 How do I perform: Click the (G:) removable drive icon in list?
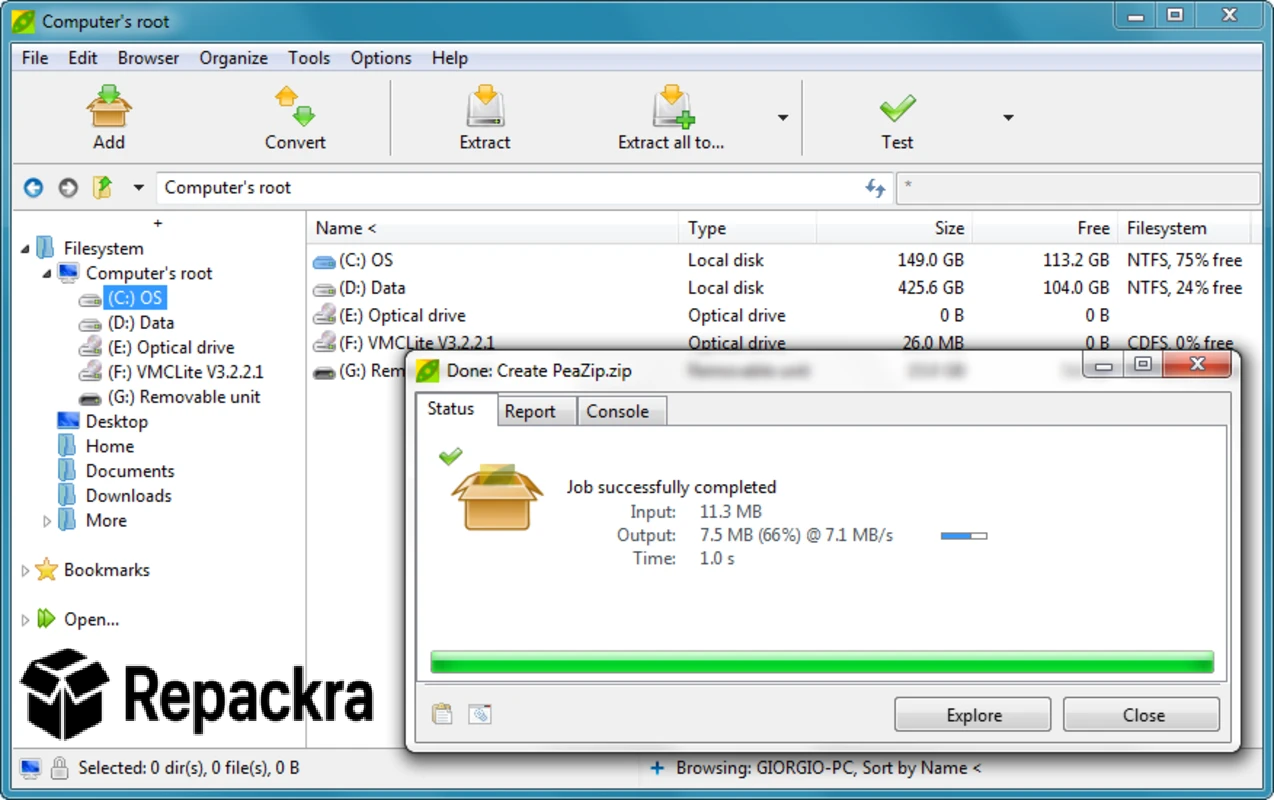pyautogui.click(x=324, y=373)
